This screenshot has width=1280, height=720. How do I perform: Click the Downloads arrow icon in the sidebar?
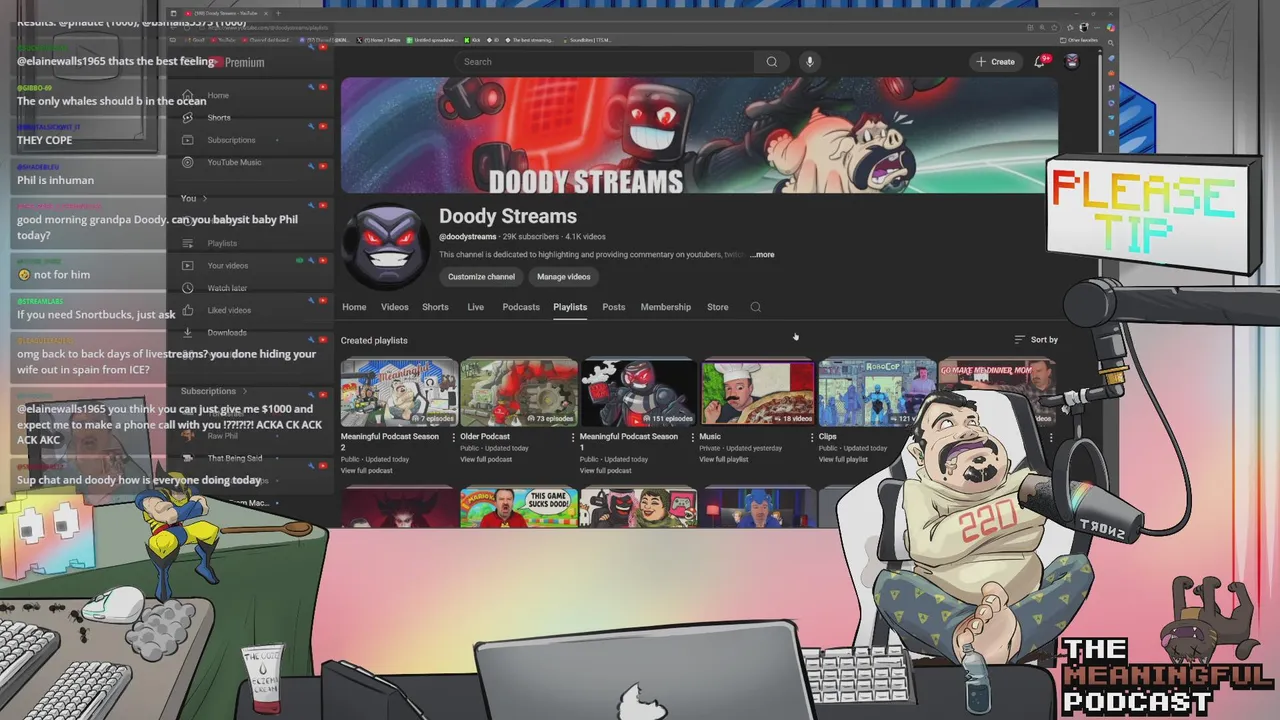[x=187, y=332]
